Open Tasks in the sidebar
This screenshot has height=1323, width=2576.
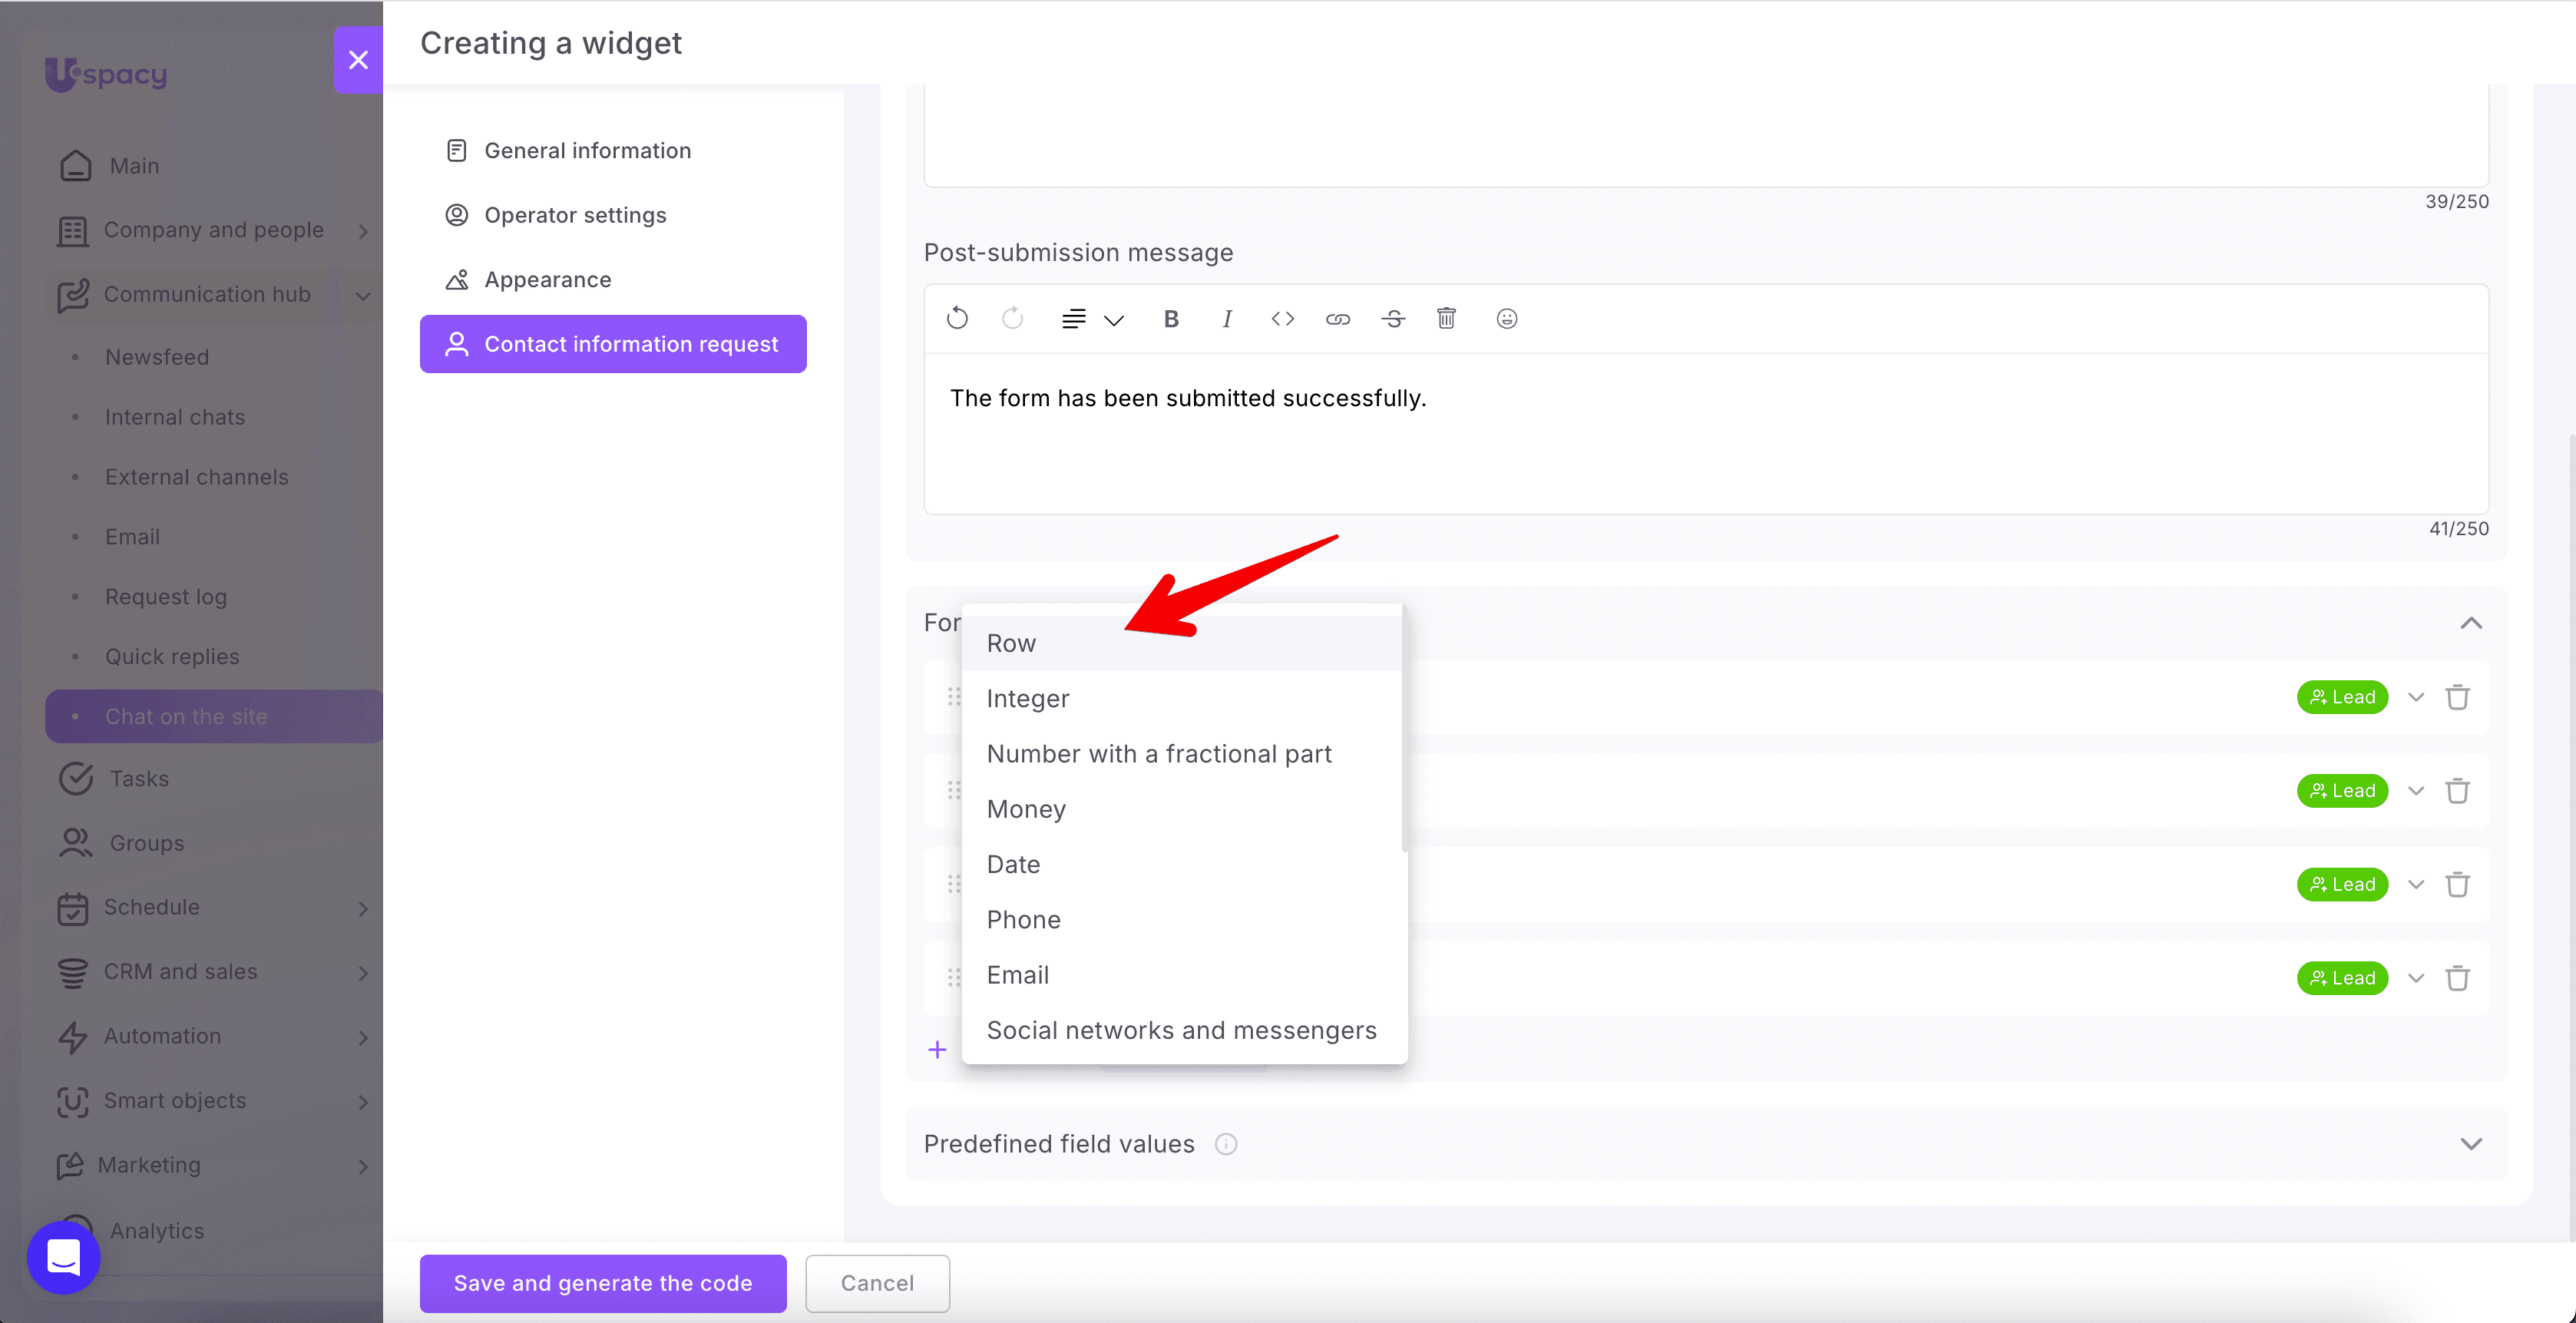[139, 779]
